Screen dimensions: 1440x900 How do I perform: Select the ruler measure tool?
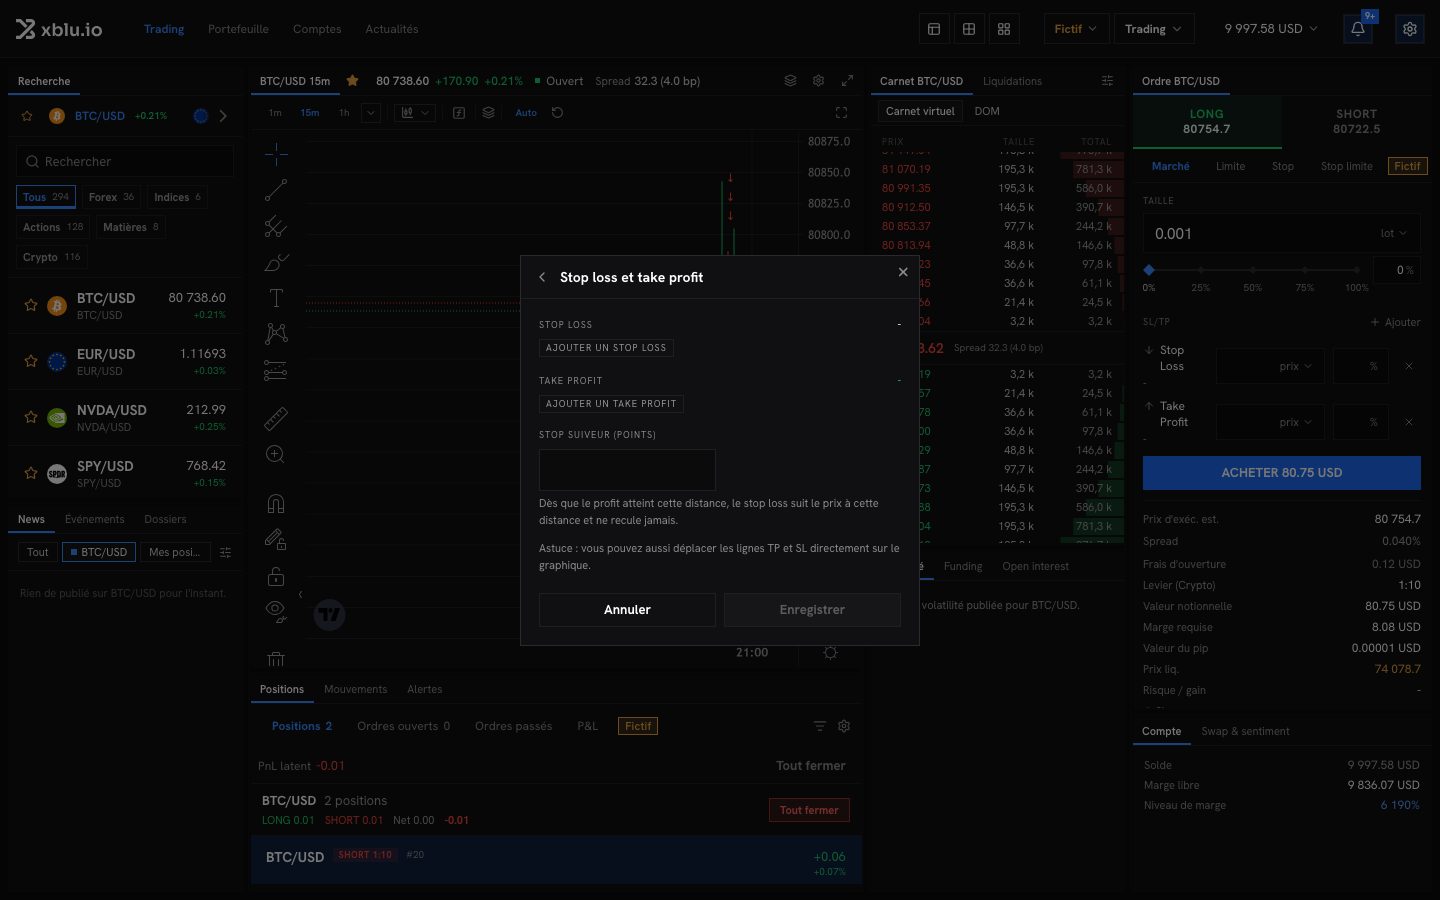coord(276,418)
